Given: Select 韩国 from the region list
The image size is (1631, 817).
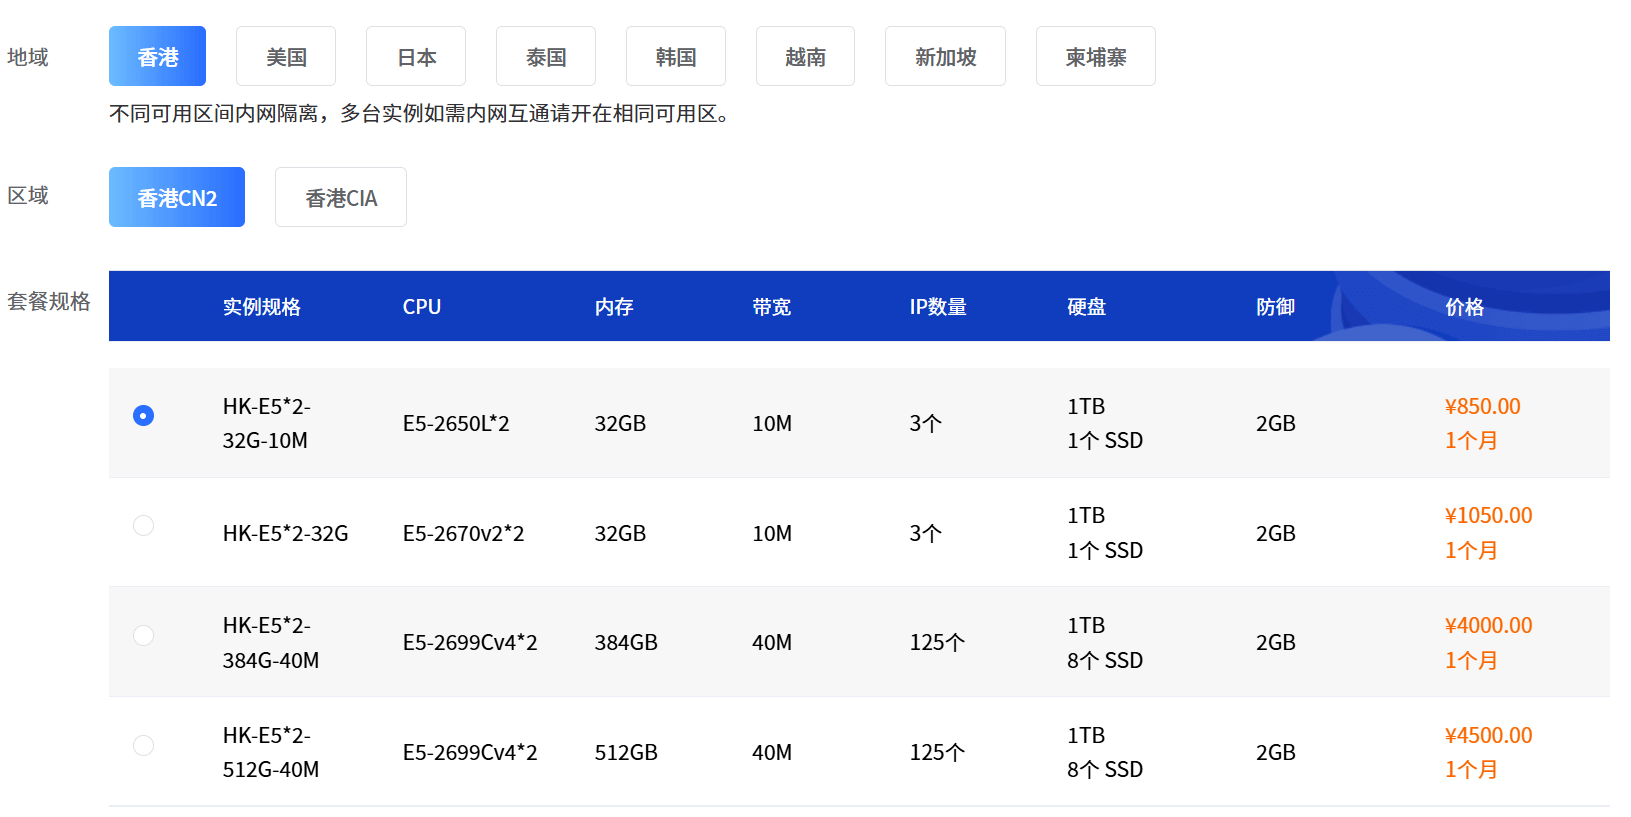Looking at the screenshot, I should coord(676,57).
